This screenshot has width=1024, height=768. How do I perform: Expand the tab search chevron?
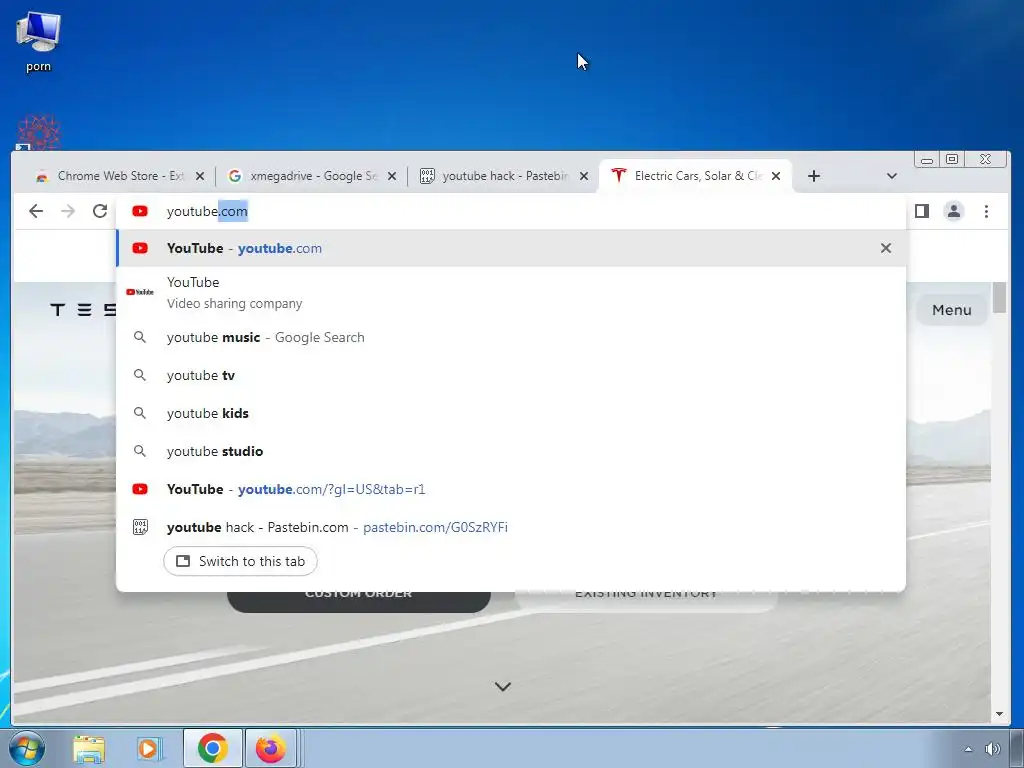point(891,176)
